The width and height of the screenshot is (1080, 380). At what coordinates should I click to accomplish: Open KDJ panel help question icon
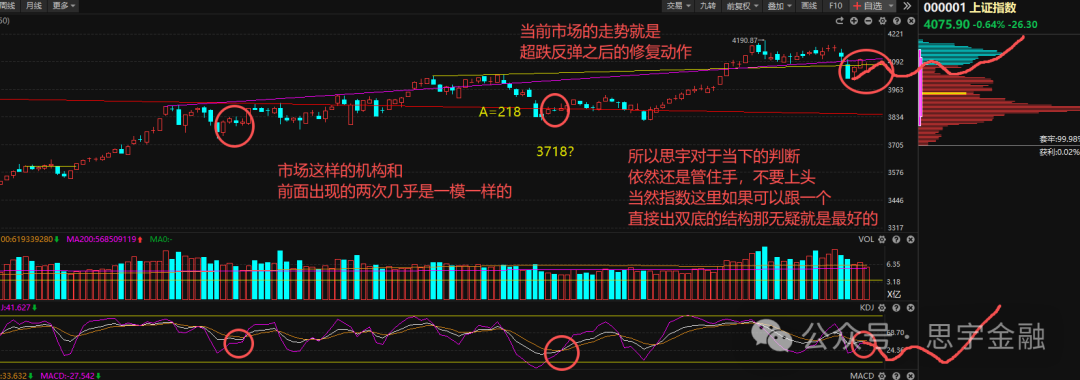point(896,308)
